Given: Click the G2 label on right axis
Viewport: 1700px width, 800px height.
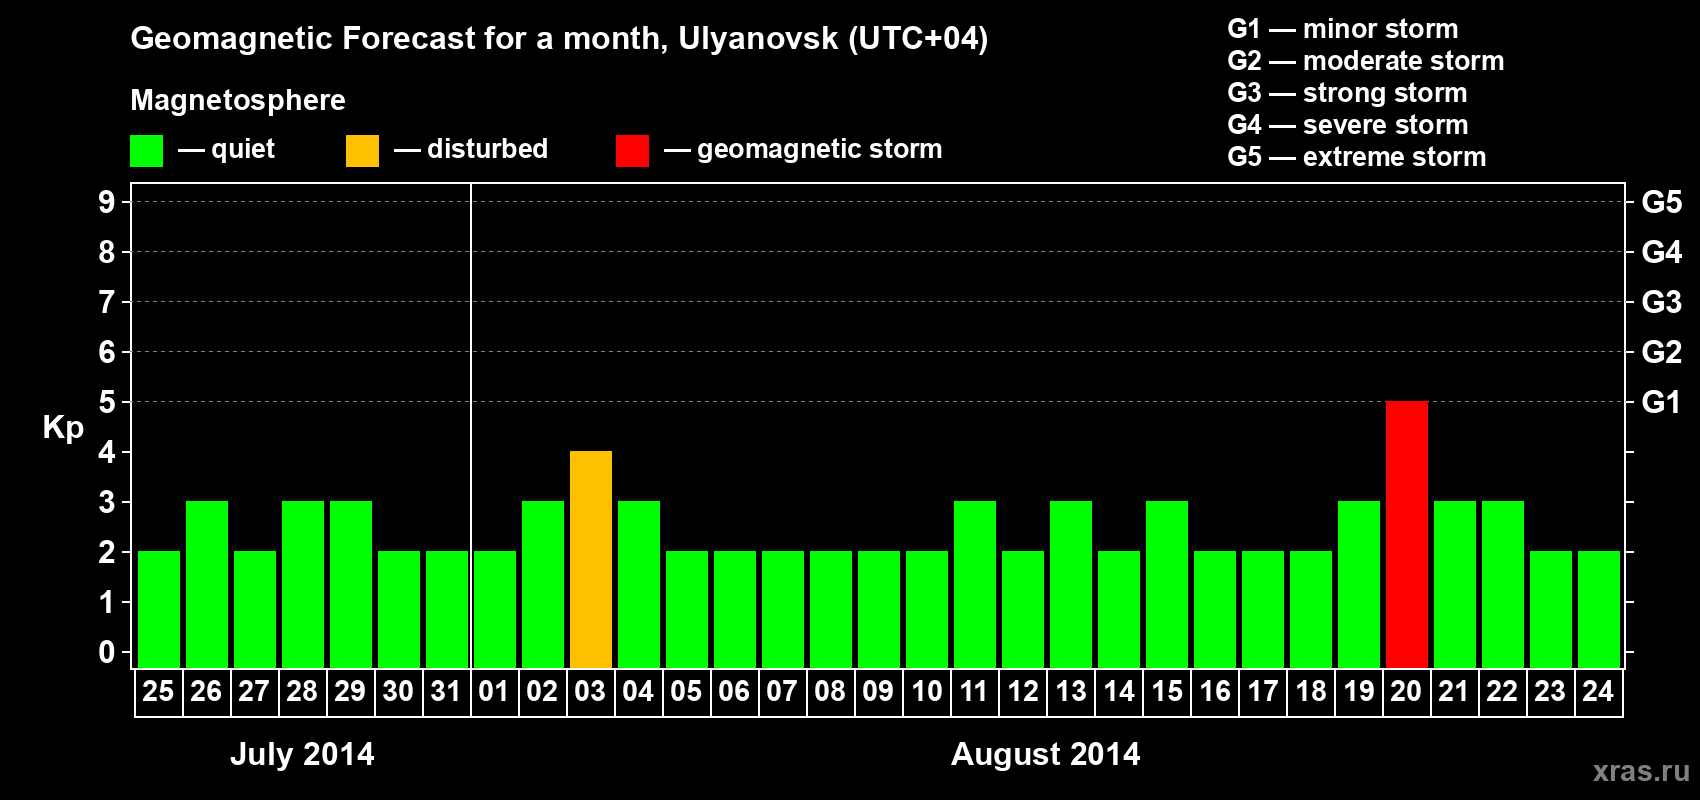Looking at the screenshot, I should point(1661,352).
